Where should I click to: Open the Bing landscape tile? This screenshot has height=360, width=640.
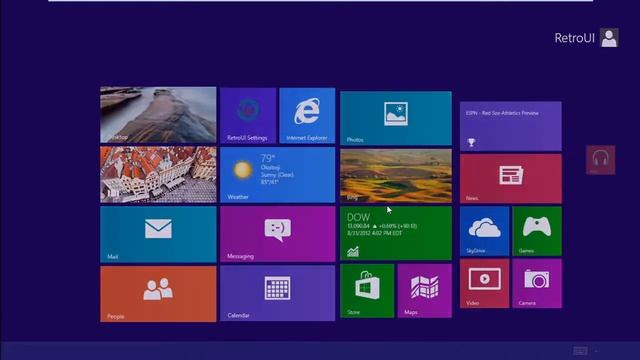pos(396,176)
